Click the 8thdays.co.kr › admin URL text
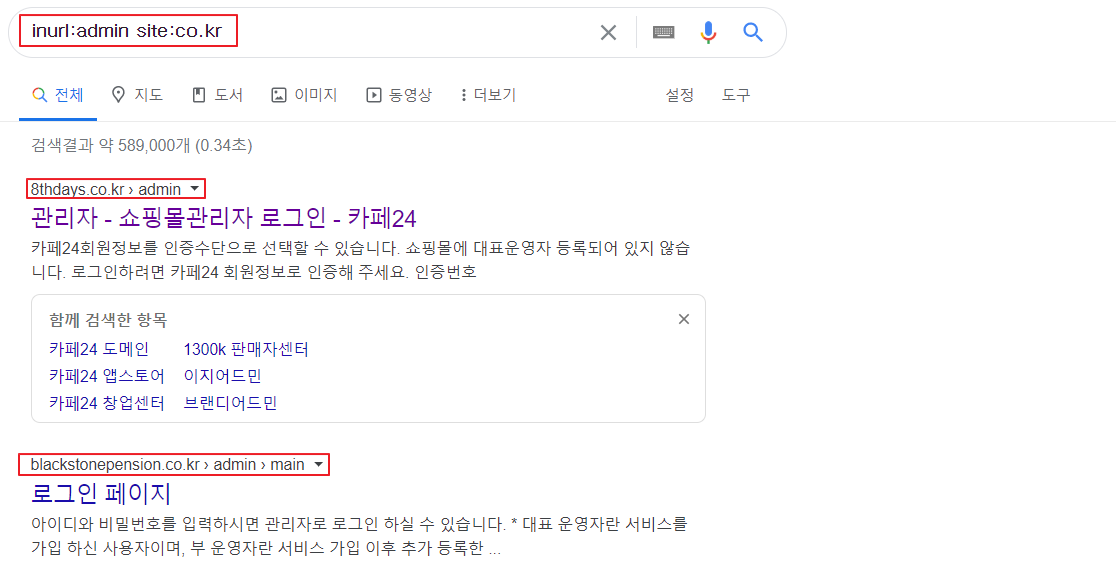The height and width of the screenshot is (581, 1116). (x=105, y=189)
